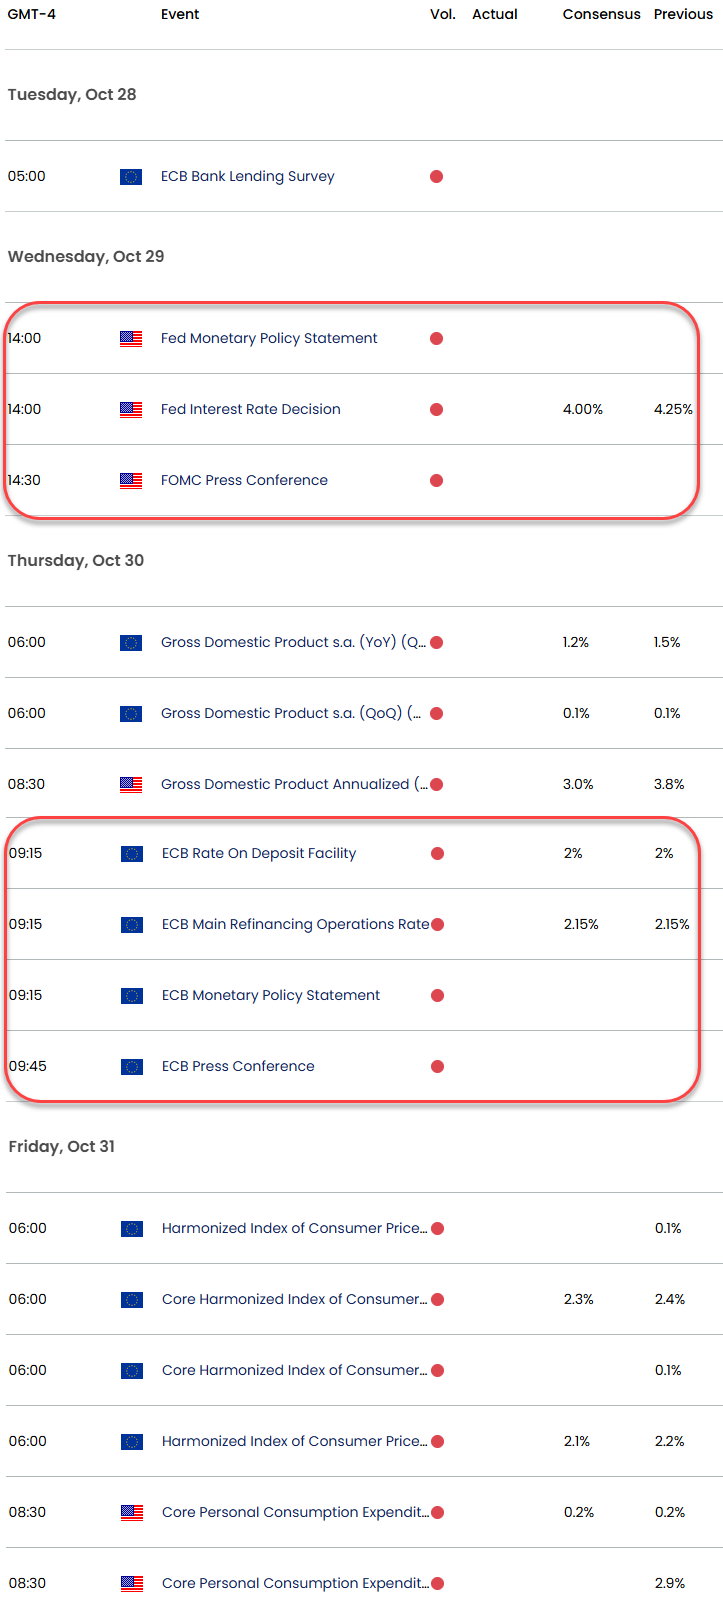This screenshot has height=1602, width=723.
Task: Click the GMT-4 timezone label
Action: click(x=31, y=14)
